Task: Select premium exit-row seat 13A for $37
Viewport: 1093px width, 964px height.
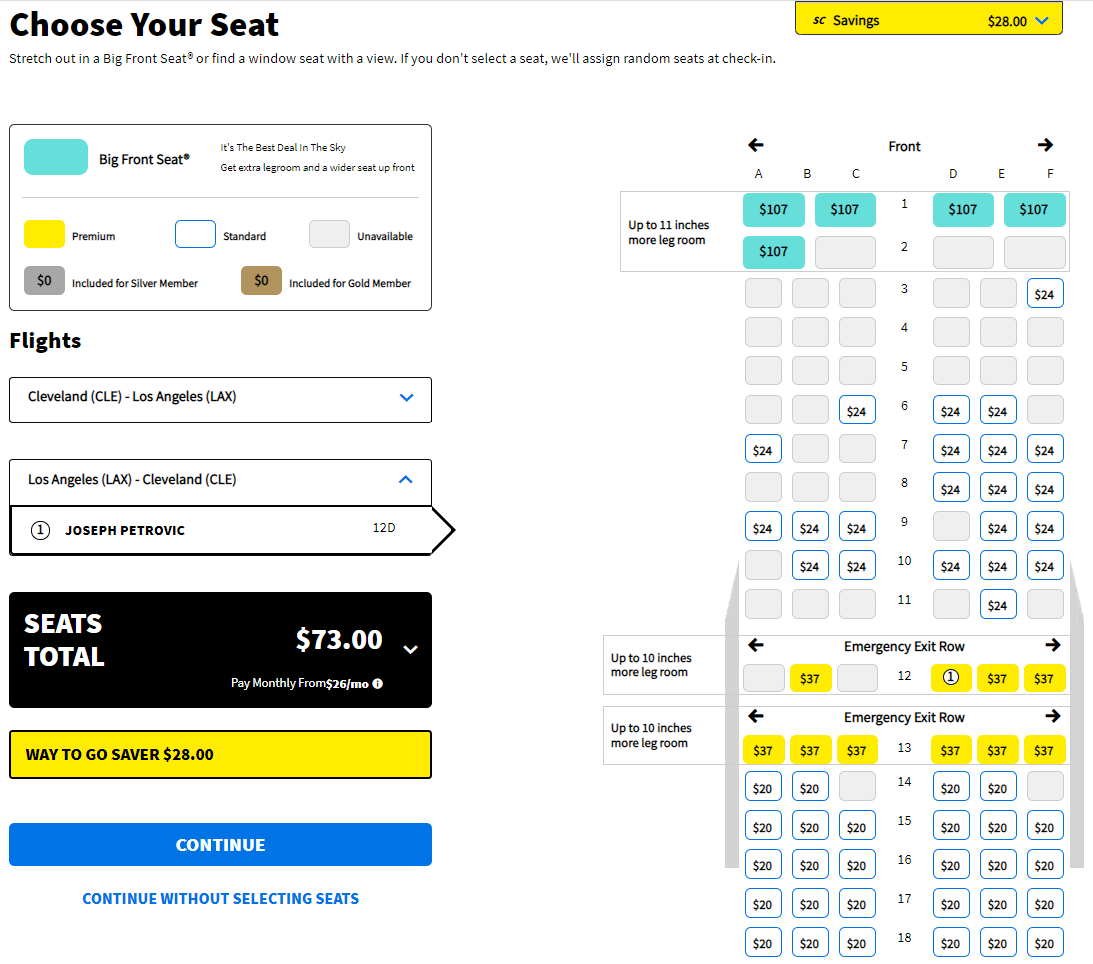Action: pos(763,750)
